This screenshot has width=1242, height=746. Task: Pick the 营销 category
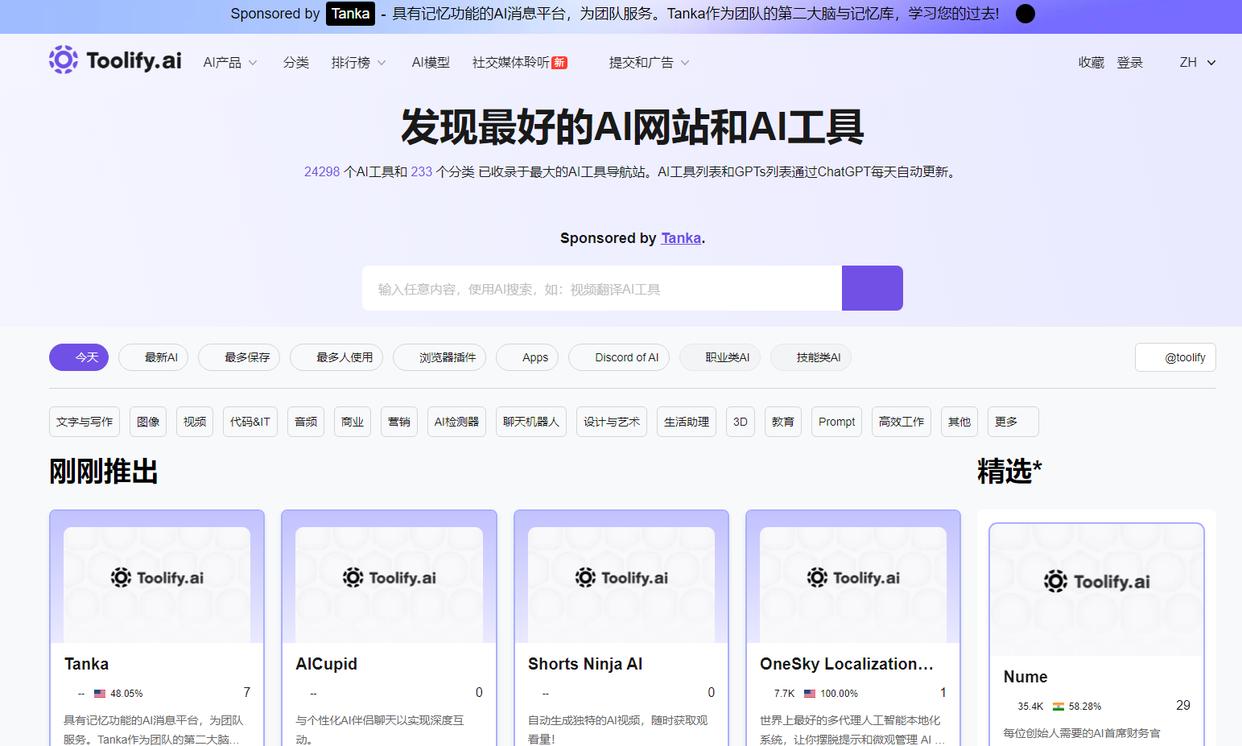coord(399,422)
